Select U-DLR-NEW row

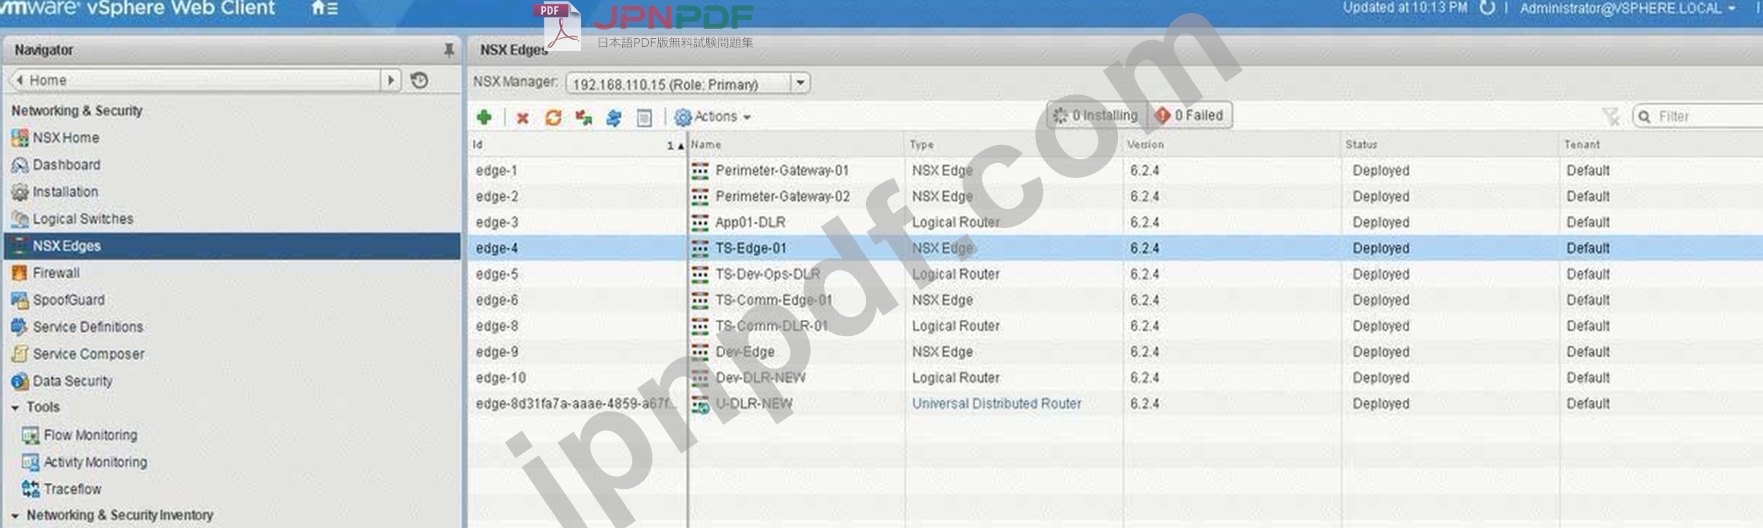pos(1116,405)
